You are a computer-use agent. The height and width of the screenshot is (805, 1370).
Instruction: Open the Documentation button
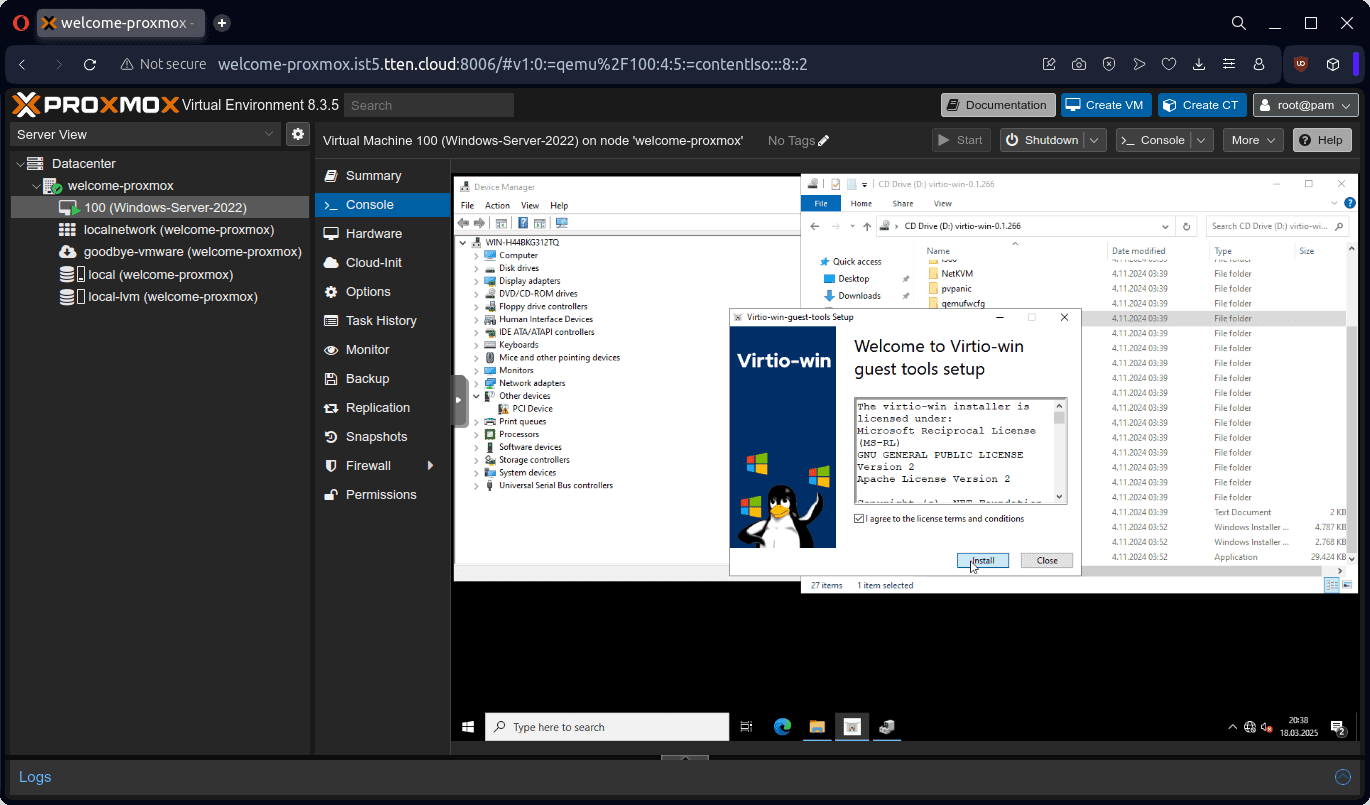pyautogui.click(x=997, y=105)
